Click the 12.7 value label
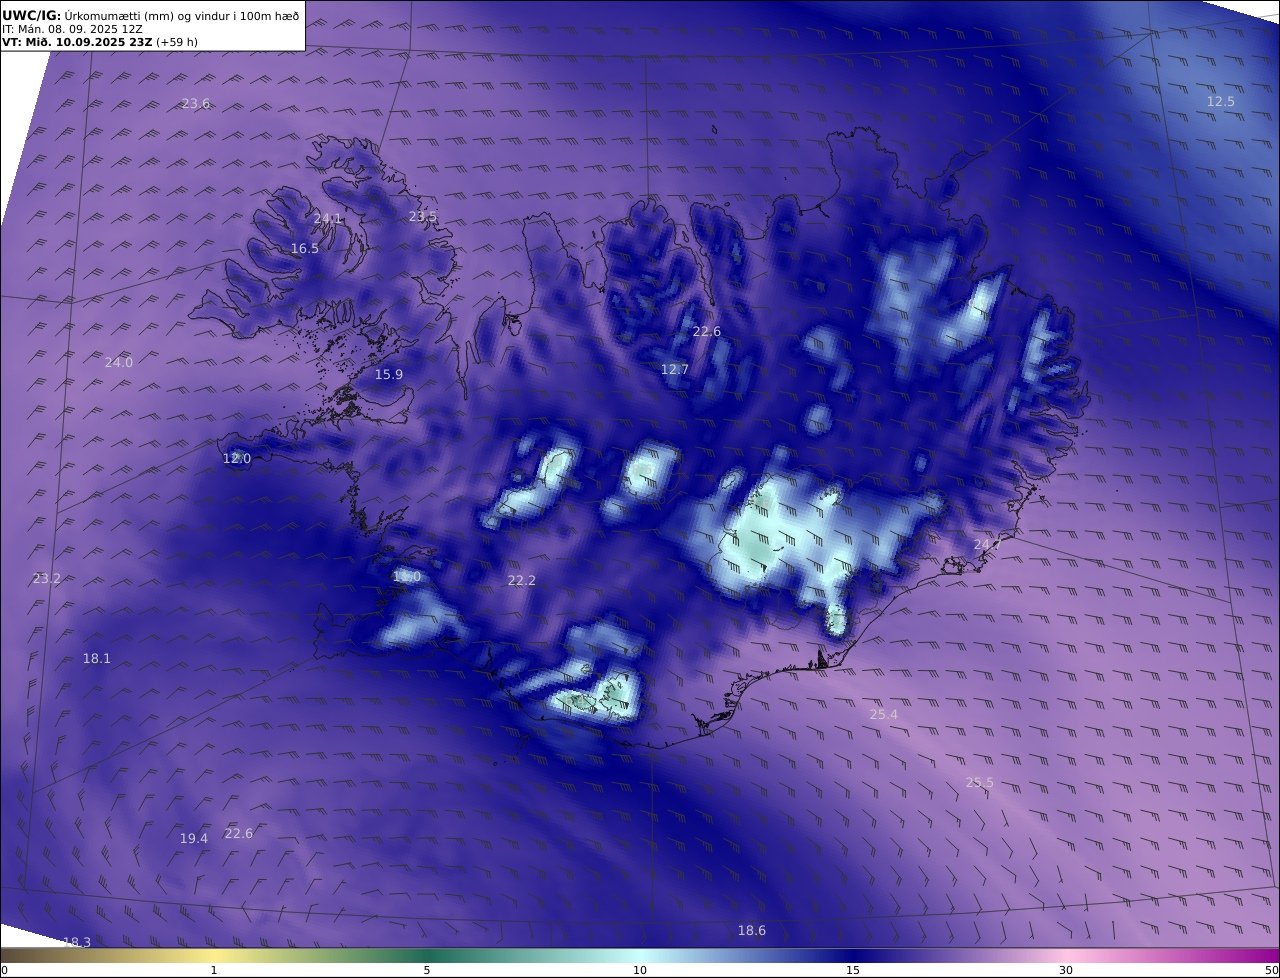Image resolution: width=1280 pixels, height=978 pixels. 675,370
